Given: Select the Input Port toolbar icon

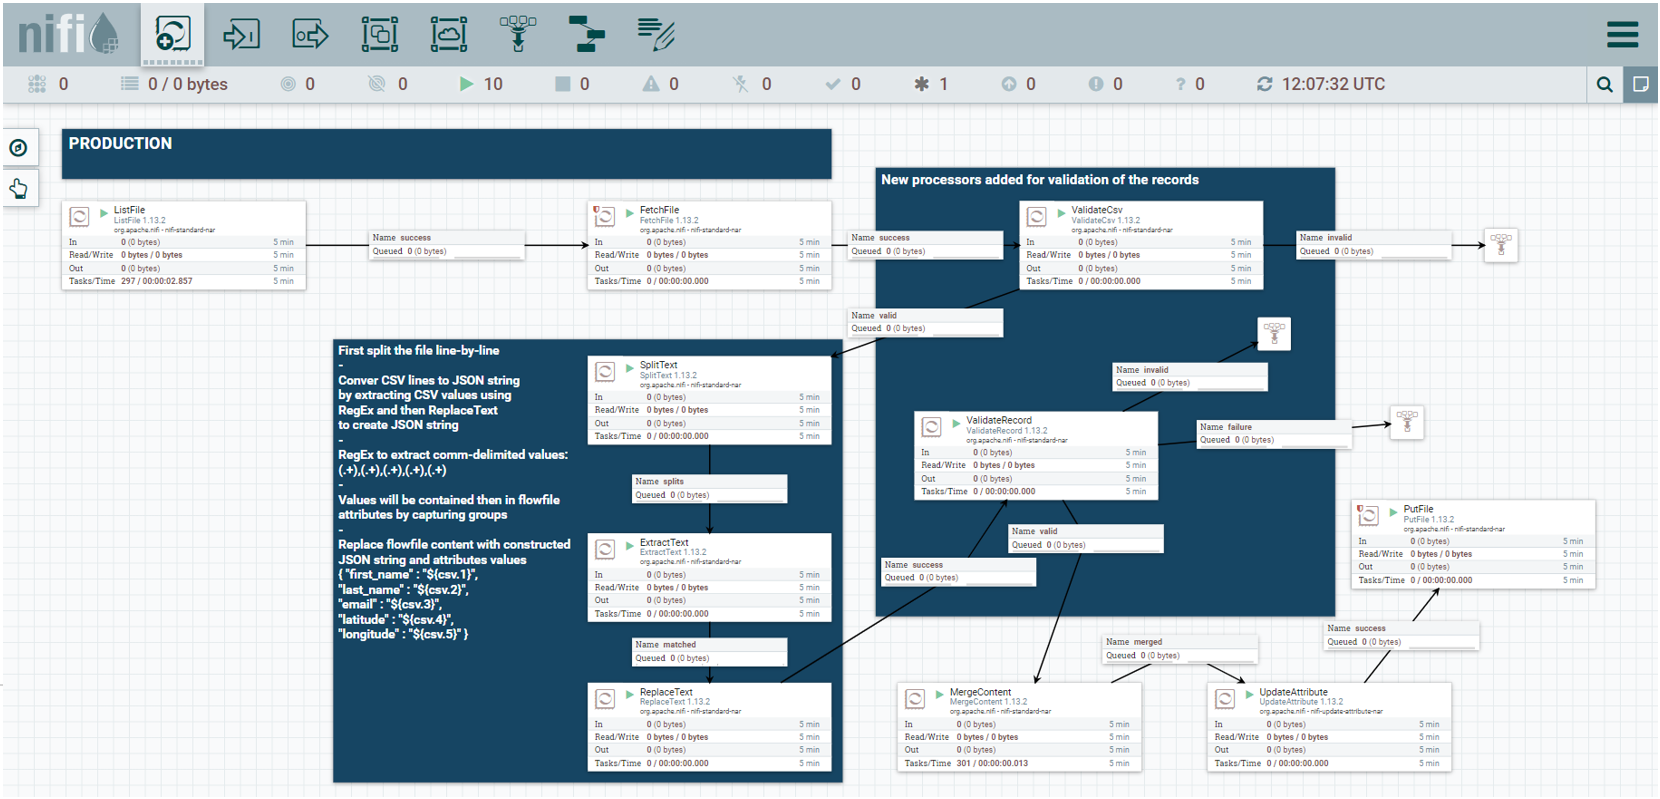Looking at the screenshot, I should (x=241, y=35).
